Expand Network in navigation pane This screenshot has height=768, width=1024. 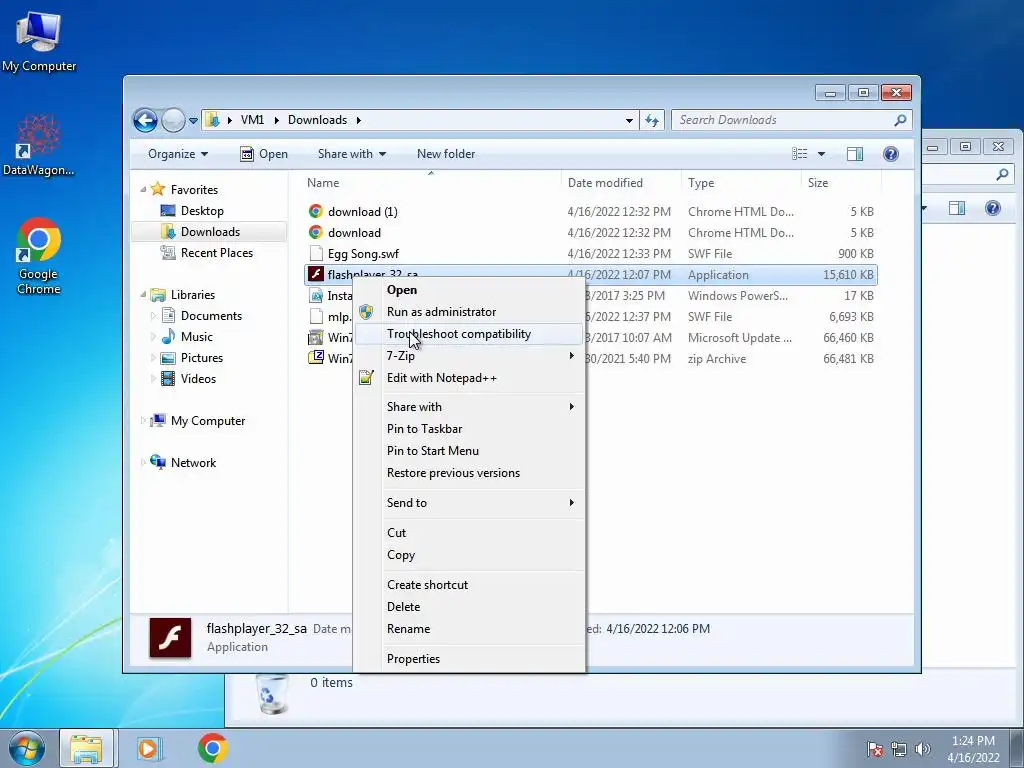tap(144, 462)
